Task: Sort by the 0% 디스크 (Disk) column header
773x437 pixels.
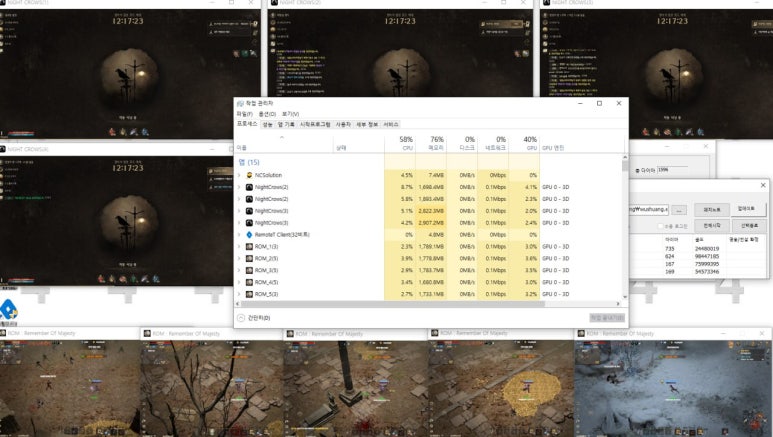Action: [462, 143]
